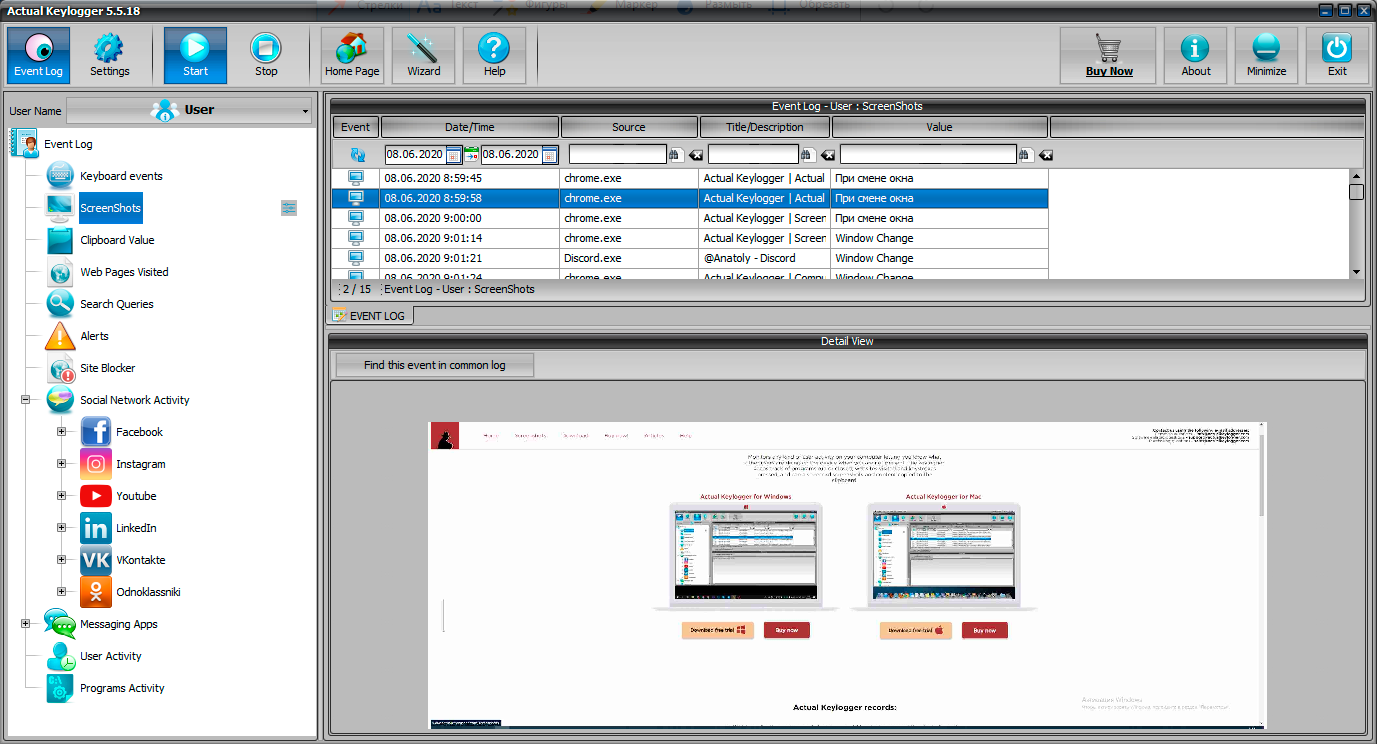Select ScreenShots in the tree
This screenshot has height=744, width=1377.
111,208
